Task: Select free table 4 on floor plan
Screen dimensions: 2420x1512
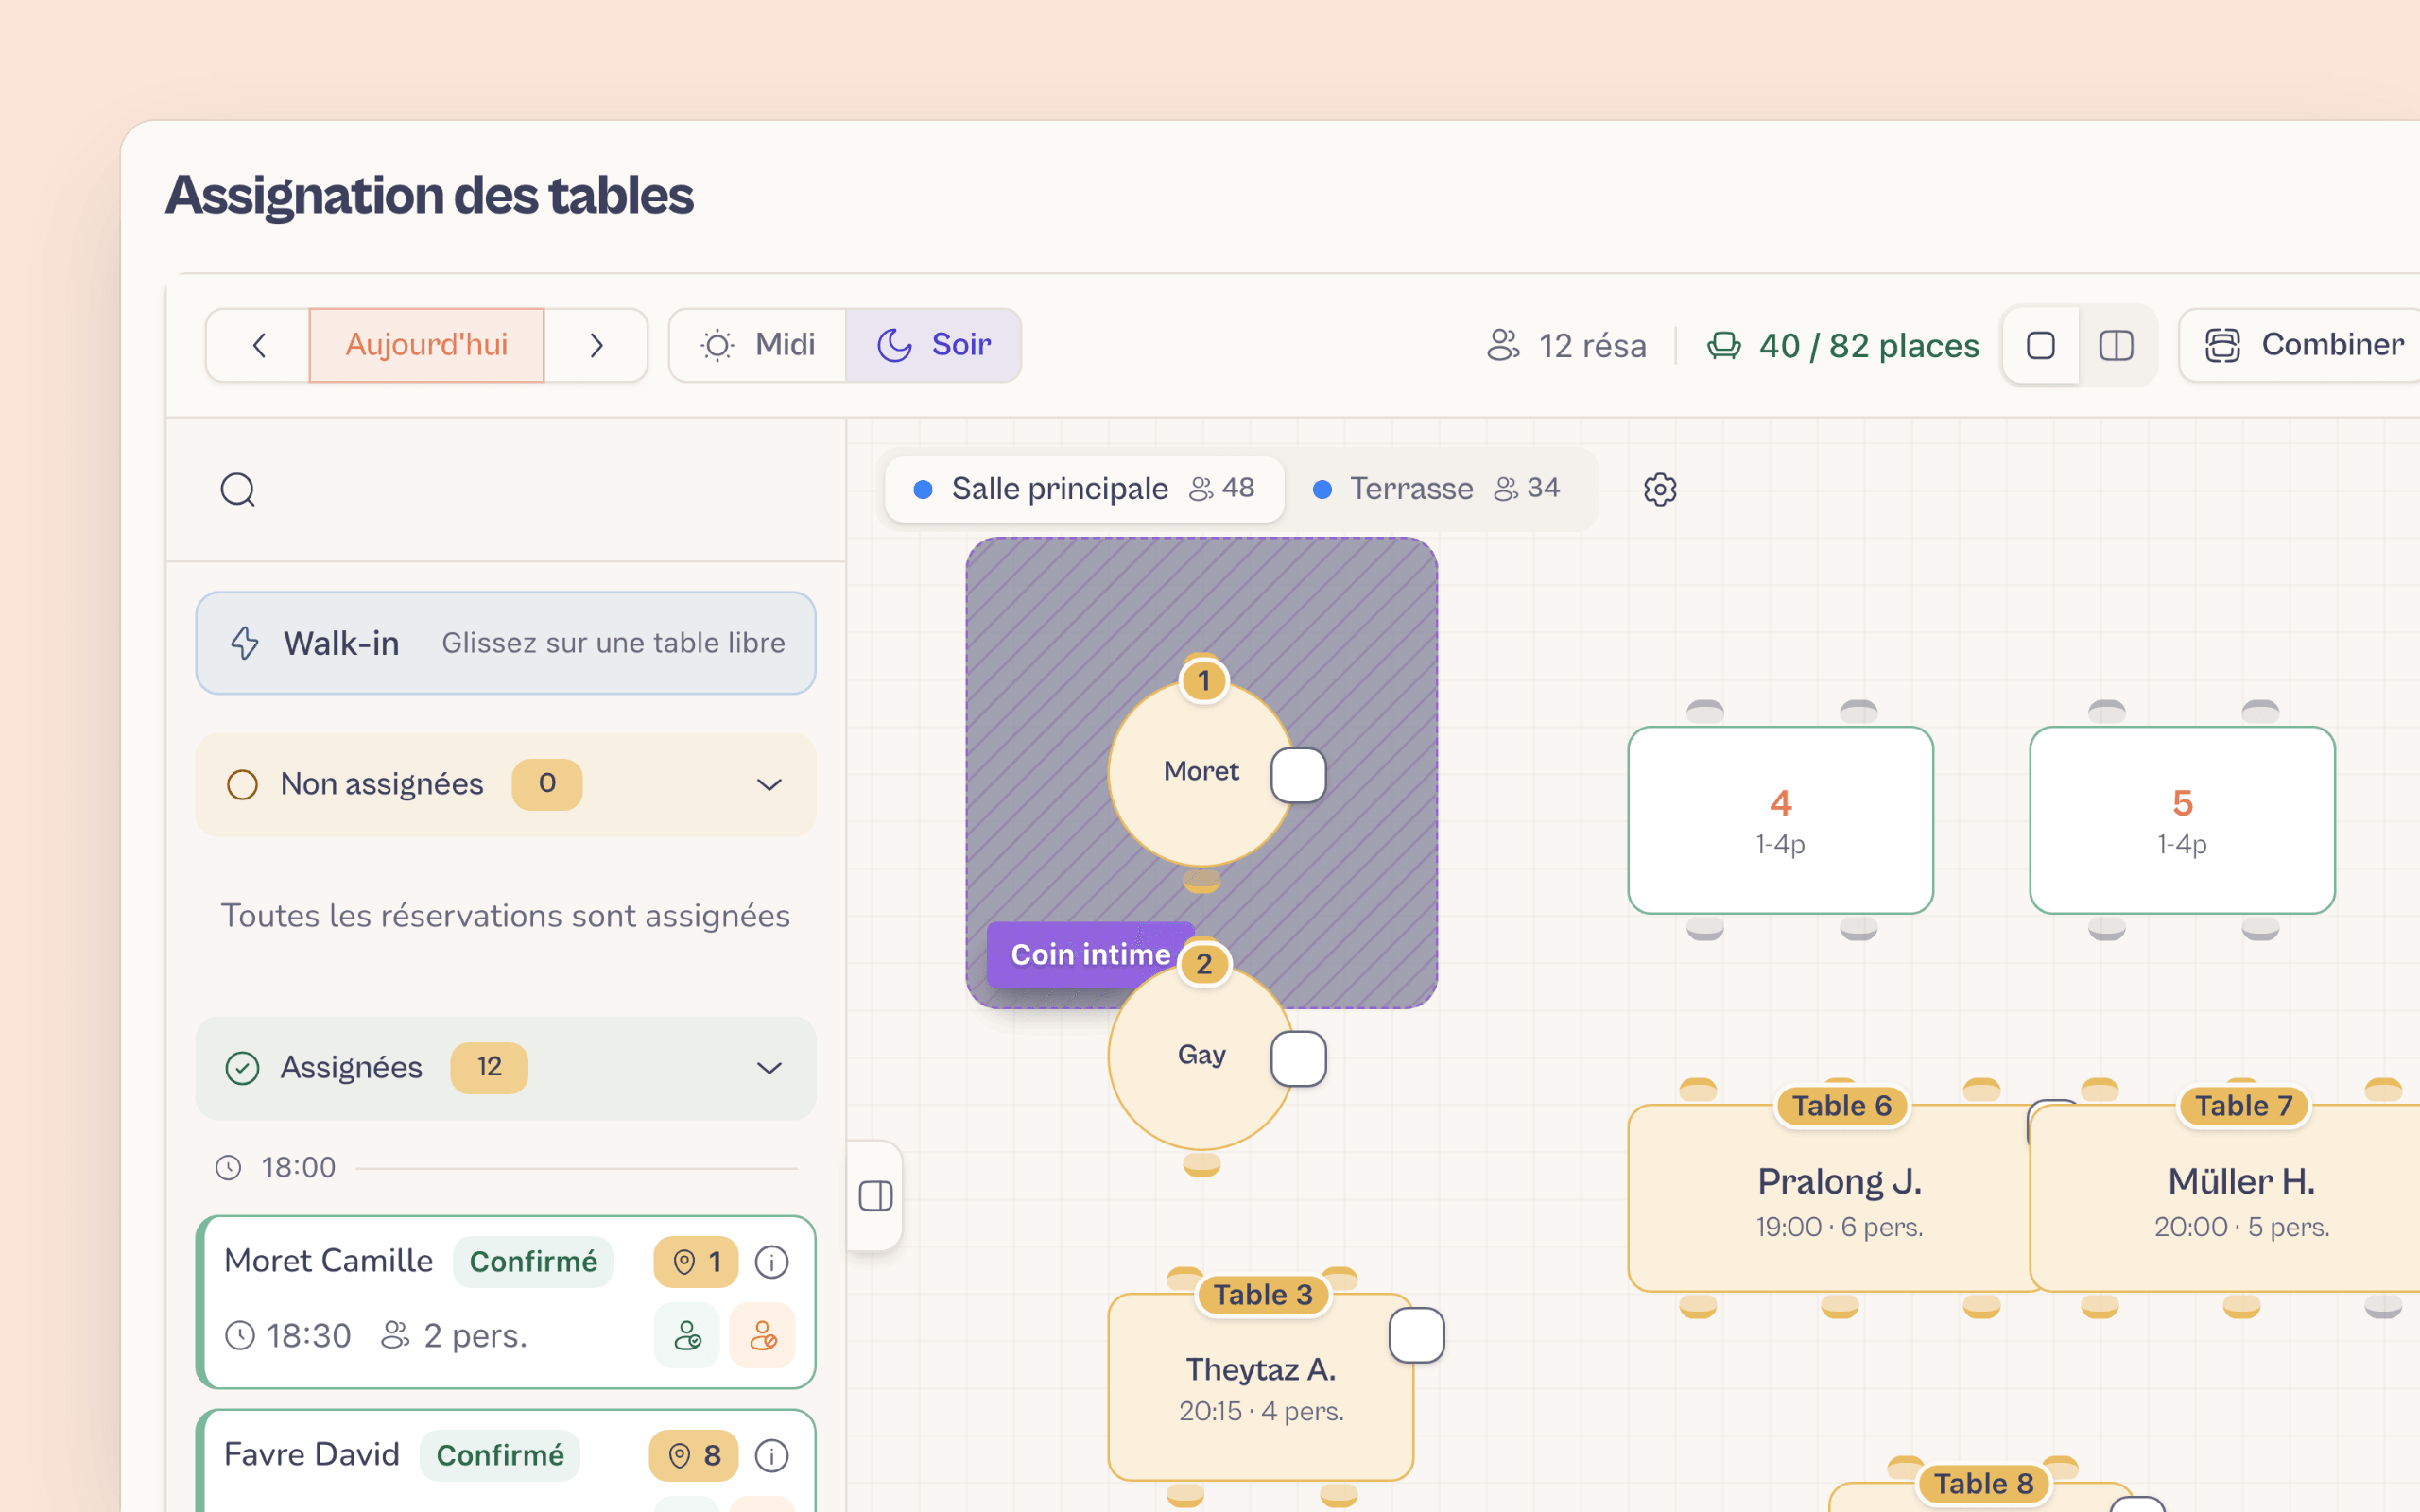Action: pyautogui.click(x=1781, y=820)
